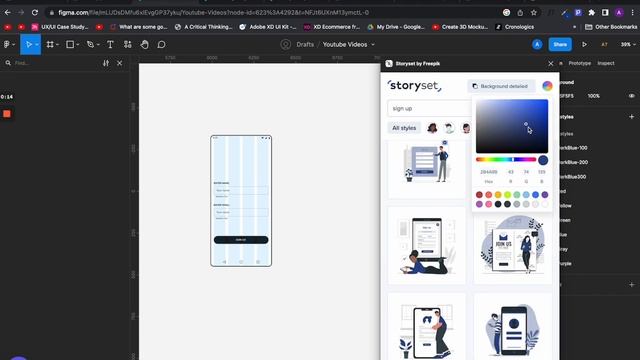Select the Pen tool
The height and width of the screenshot is (360, 640).
(x=91, y=44)
